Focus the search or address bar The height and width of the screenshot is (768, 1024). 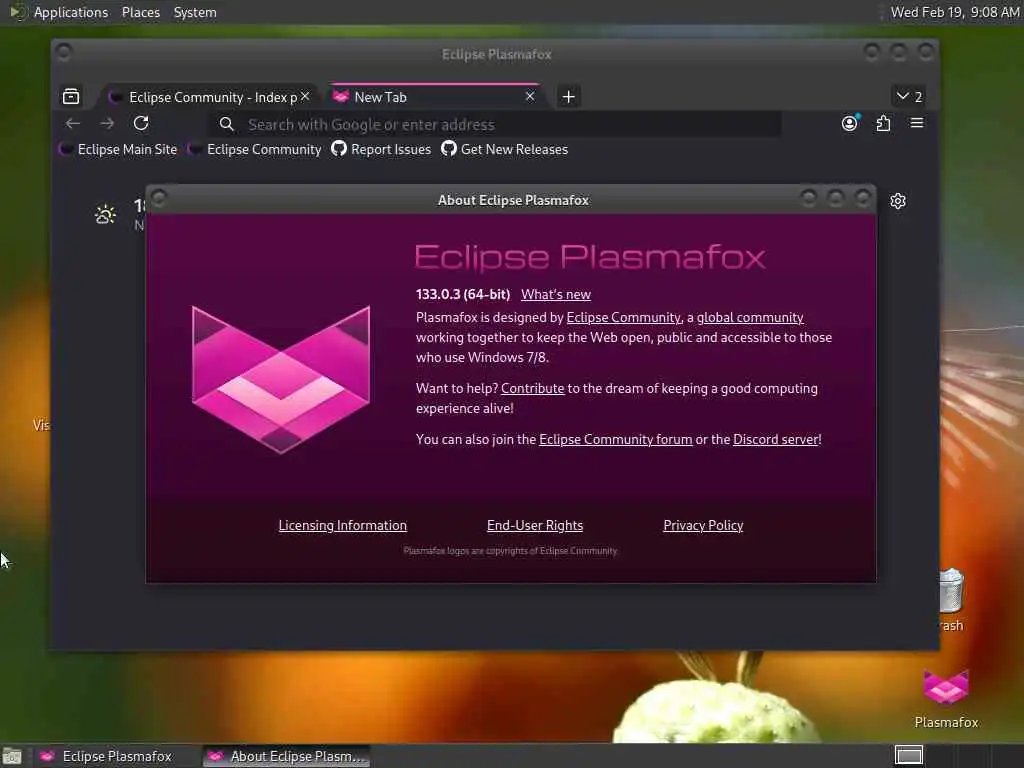(x=496, y=124)
